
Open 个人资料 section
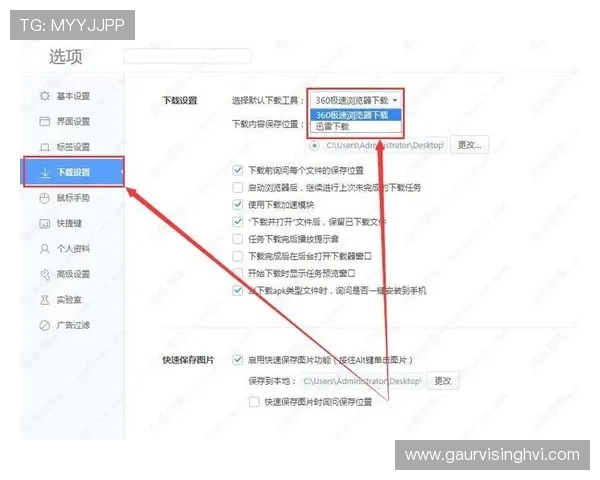(x=73, y=249)
